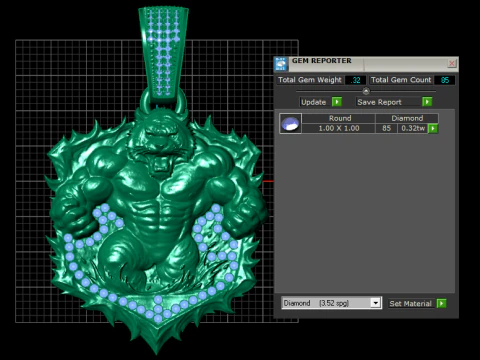This screenshot has height=360, width=480.
Task: Click the gem quantity 85 cell
Action: tap(387, 128)
